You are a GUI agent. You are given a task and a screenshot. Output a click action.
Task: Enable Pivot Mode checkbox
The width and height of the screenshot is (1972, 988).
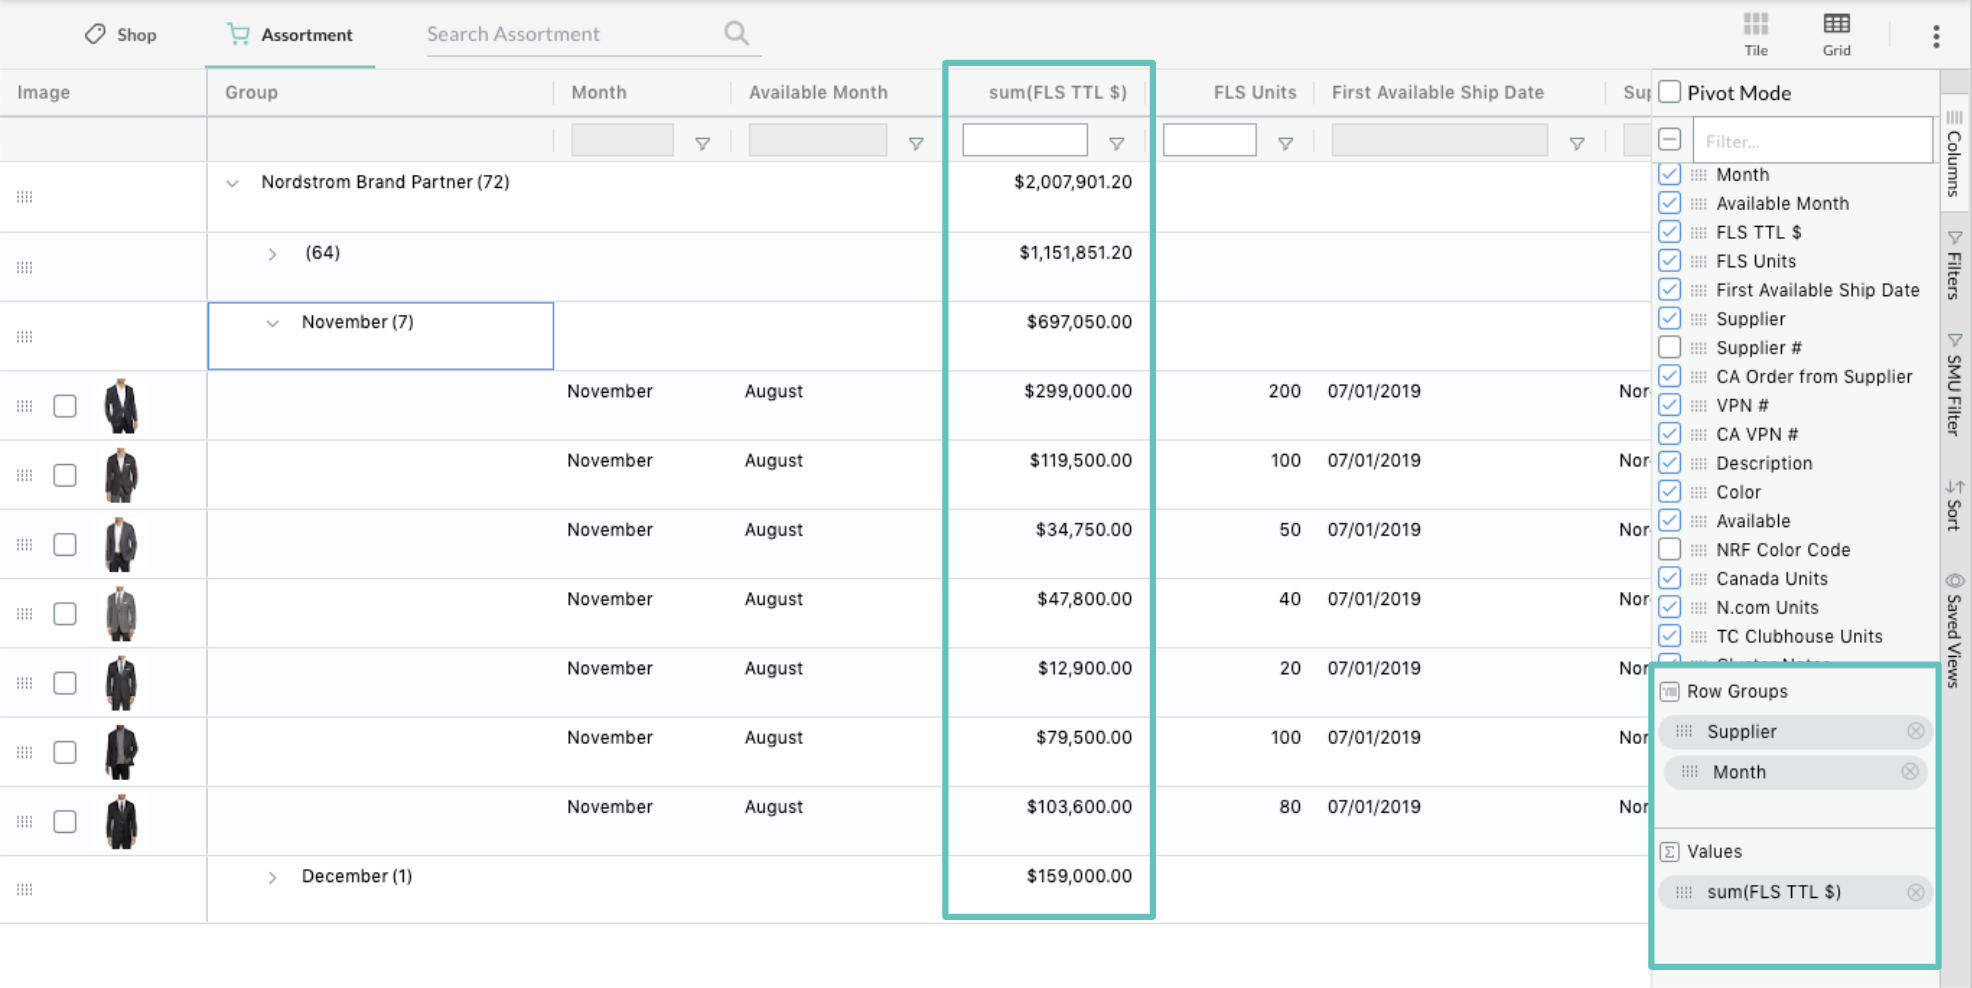coord(1669,92)
